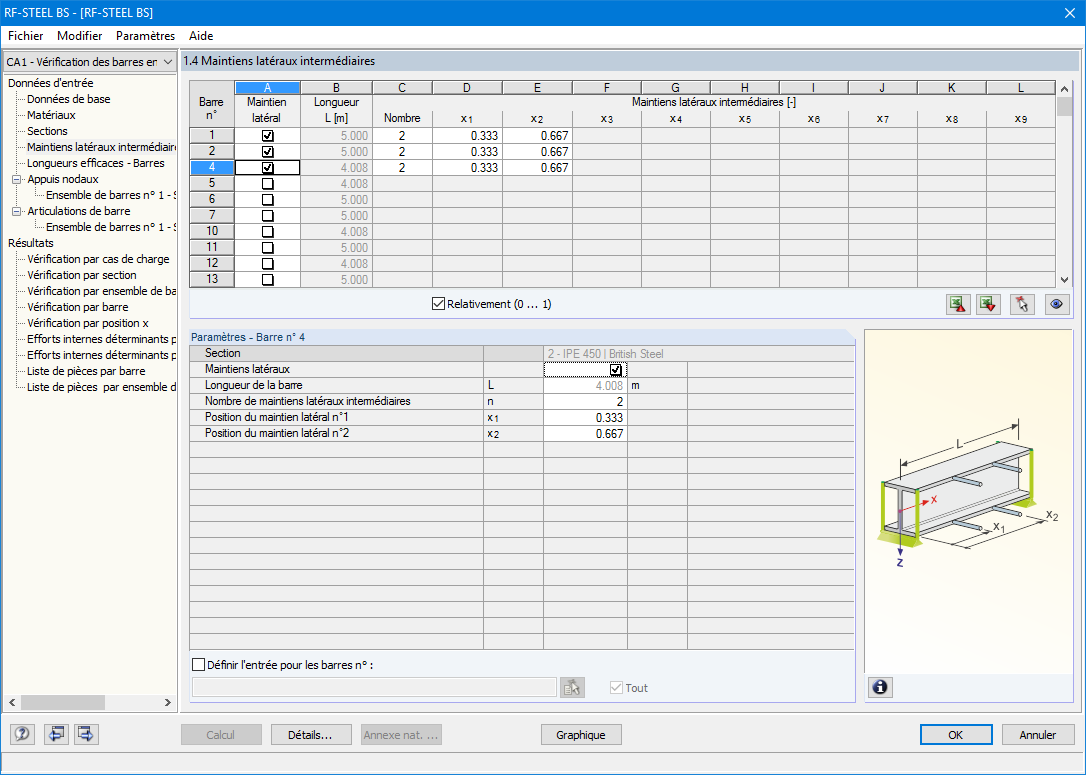Select Données de base in tree
This screenshot has width=1086, height=775.
tap(69, 99)
